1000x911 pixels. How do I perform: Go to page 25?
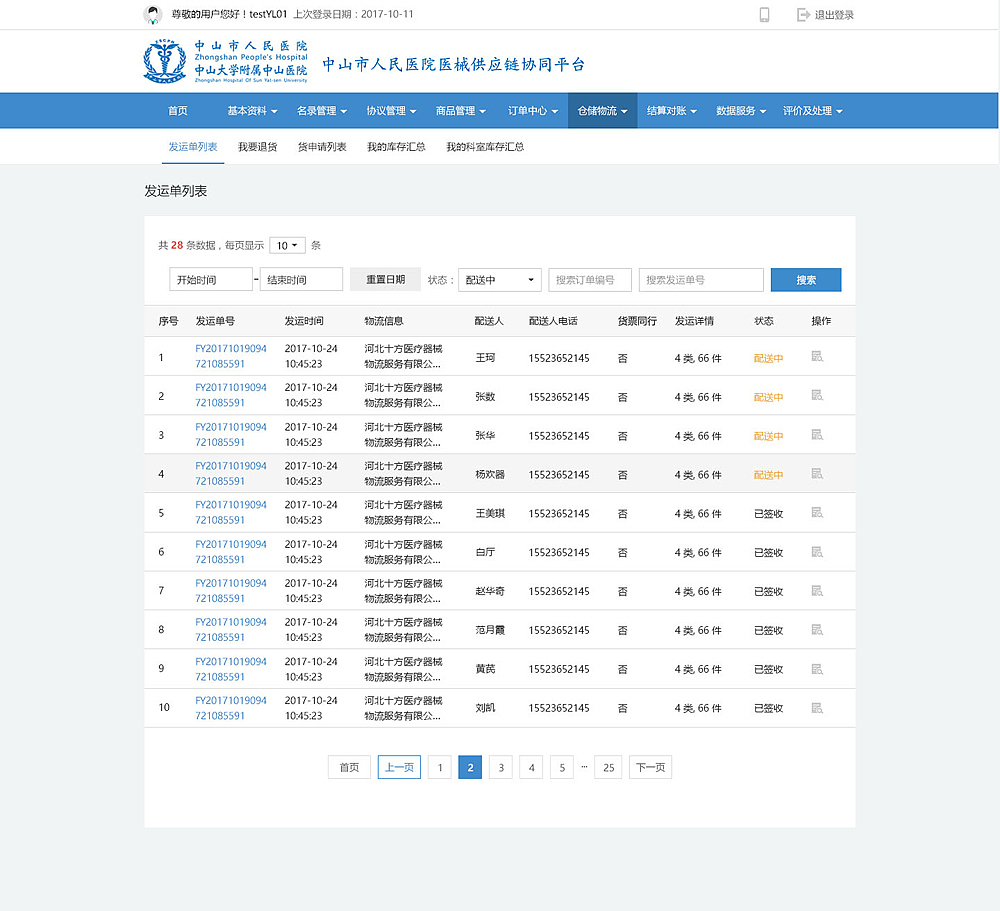click(x=608, y=767)
